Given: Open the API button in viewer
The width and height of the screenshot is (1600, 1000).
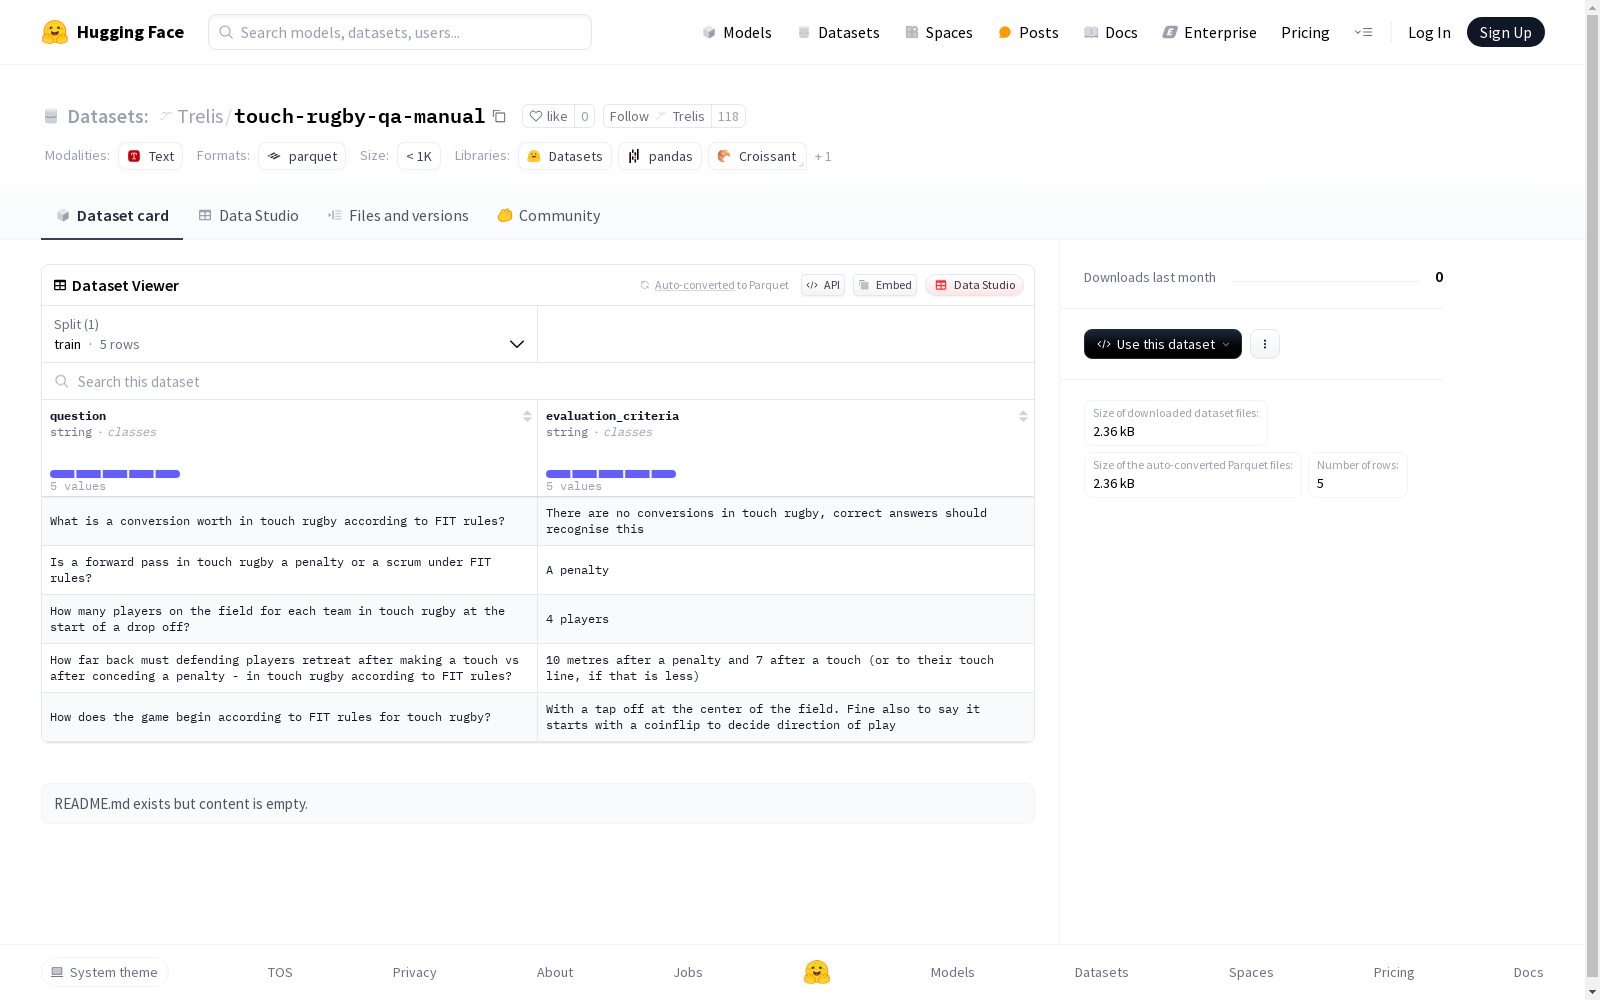Looking at the screenshot, I should (x=823, y=285).
